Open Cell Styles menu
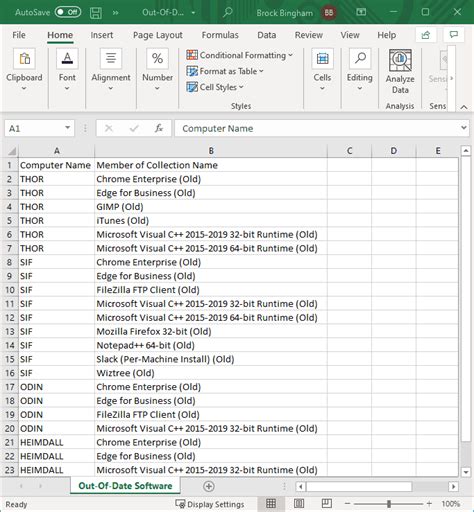The image size is (474, 512). click(215, 87)
